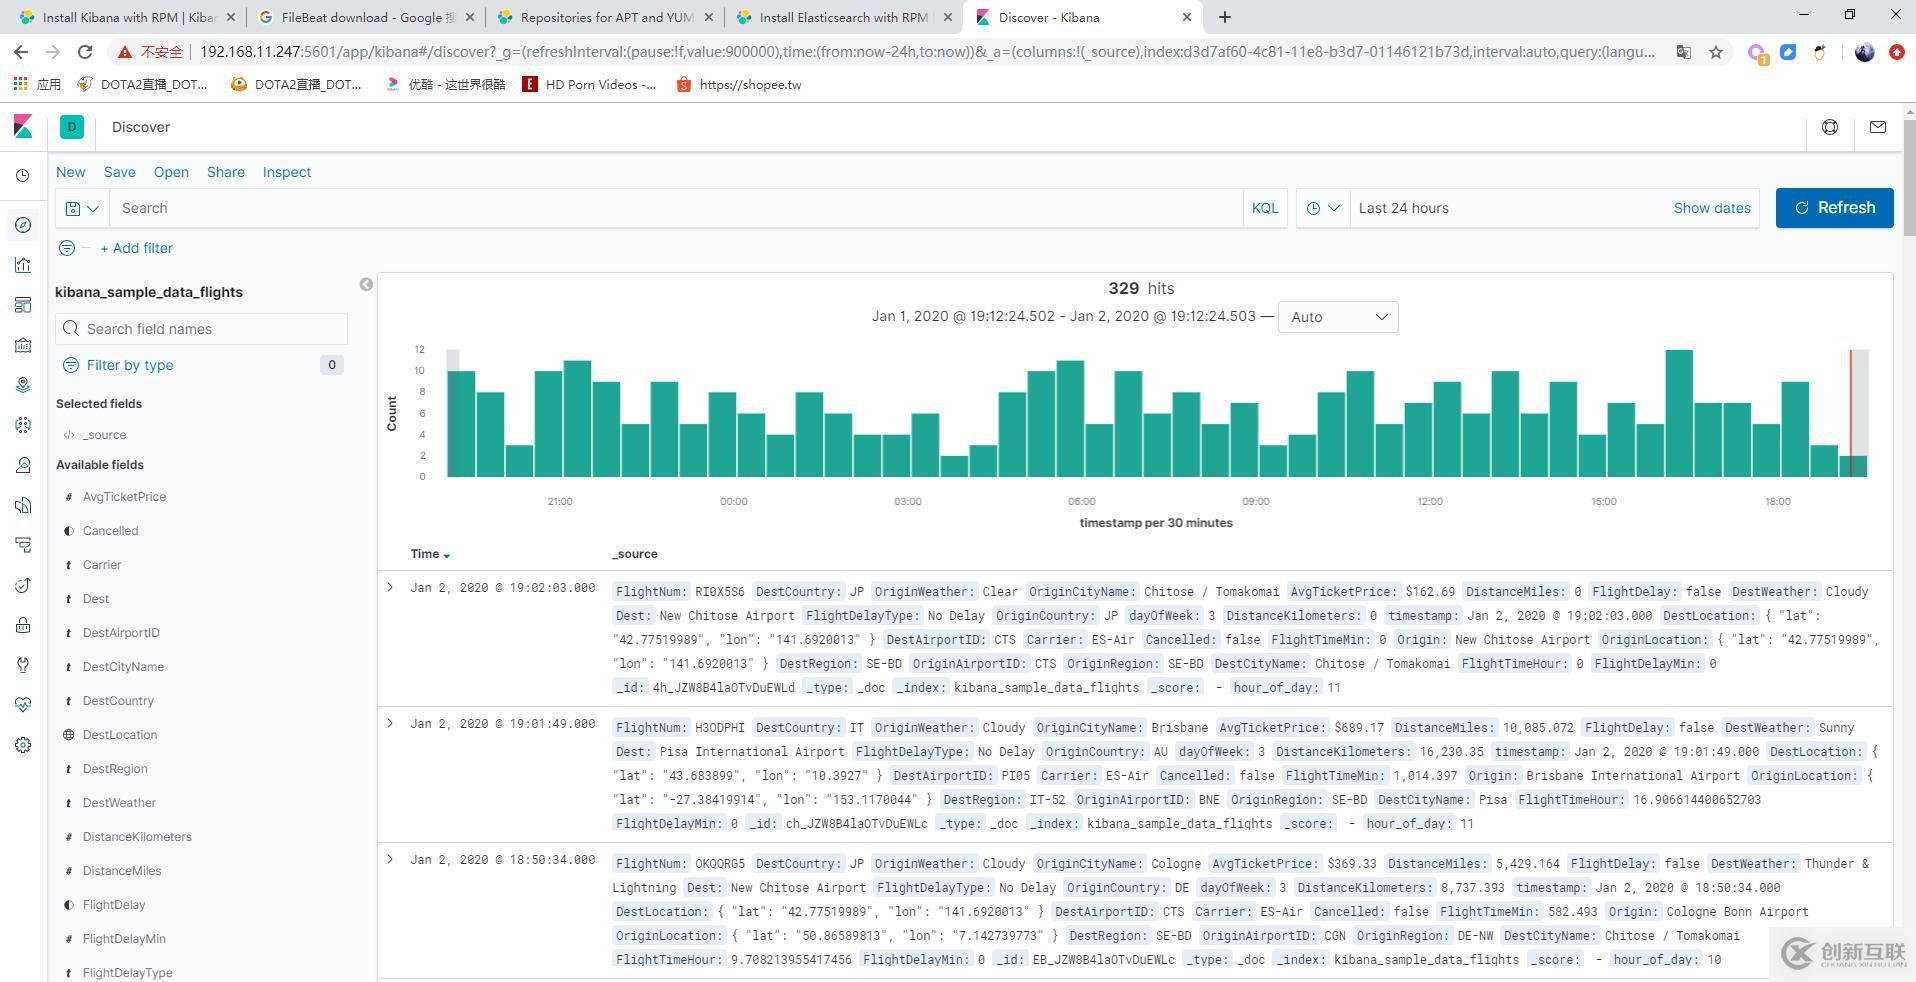The height and width of the screenshot is (982, 1916).
Task: Open SIEM lock icon in sidebar
Action: click(x=23, y=625)
